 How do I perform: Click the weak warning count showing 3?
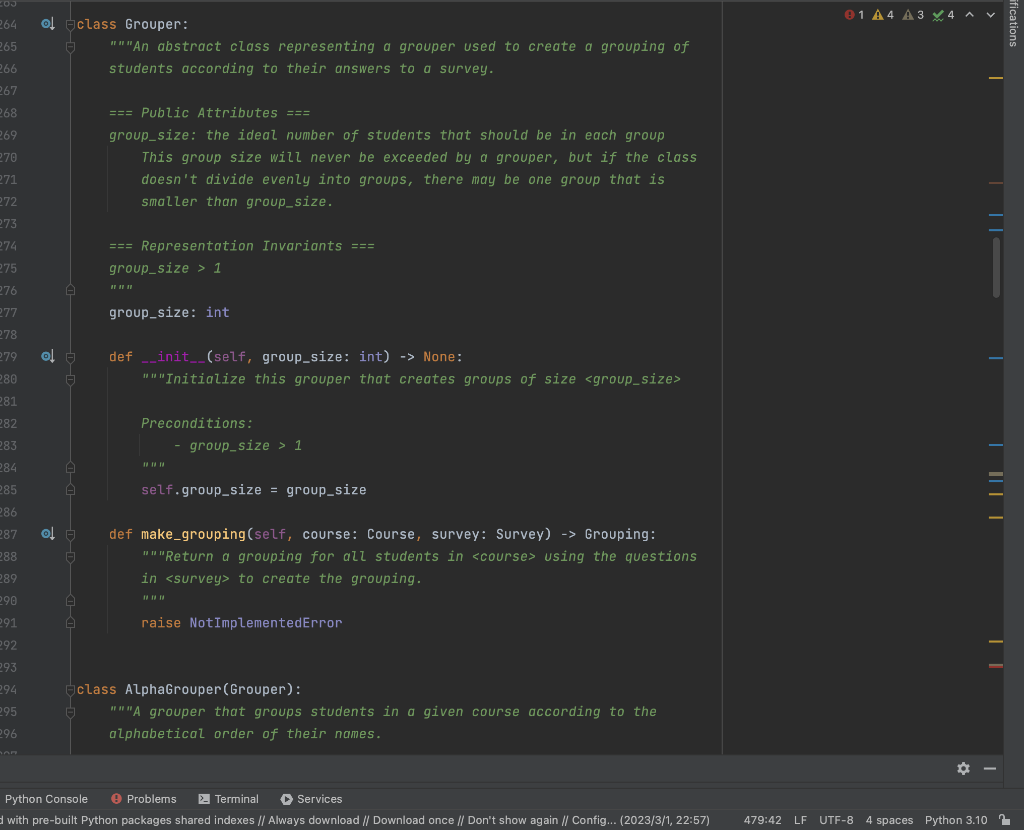pyautogui.click(x=913, y=15)
